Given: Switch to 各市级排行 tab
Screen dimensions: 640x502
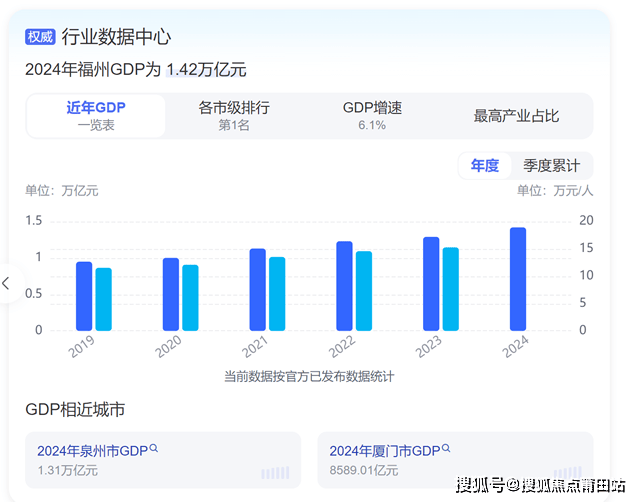Looking at the screenshot, I should 234,116.
